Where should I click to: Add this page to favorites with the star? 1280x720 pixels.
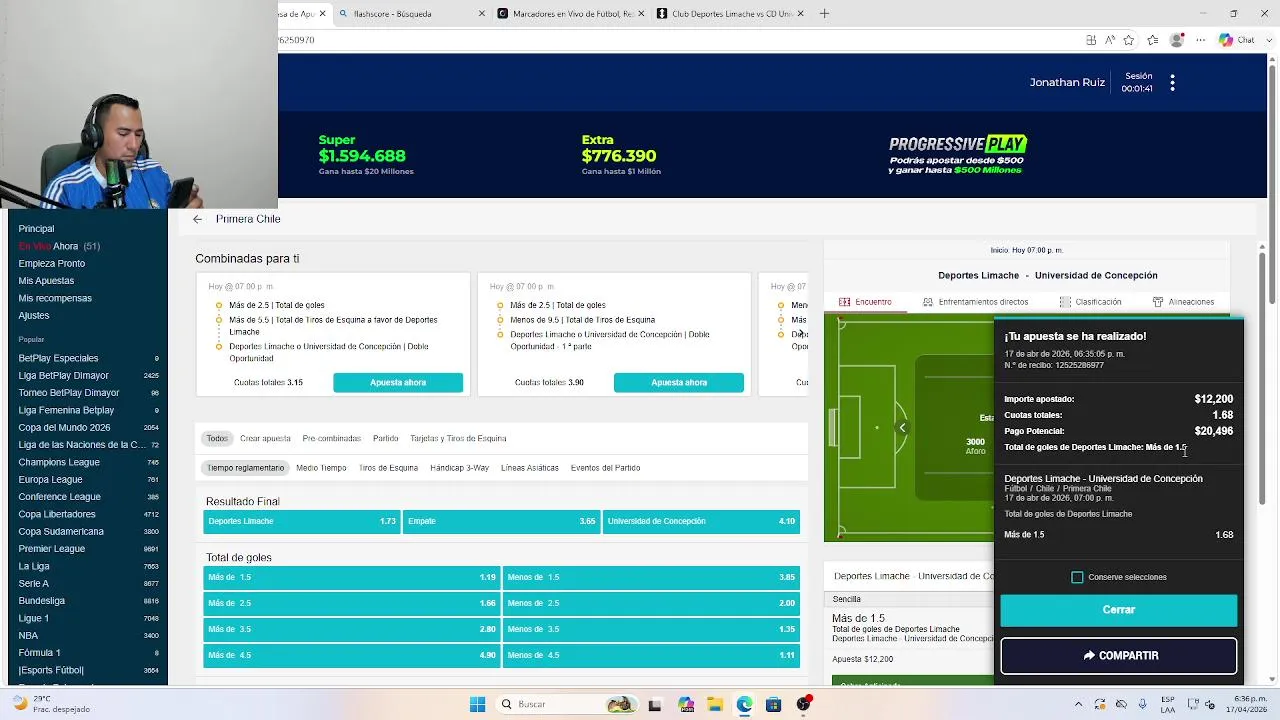(x=1129, y=40)
